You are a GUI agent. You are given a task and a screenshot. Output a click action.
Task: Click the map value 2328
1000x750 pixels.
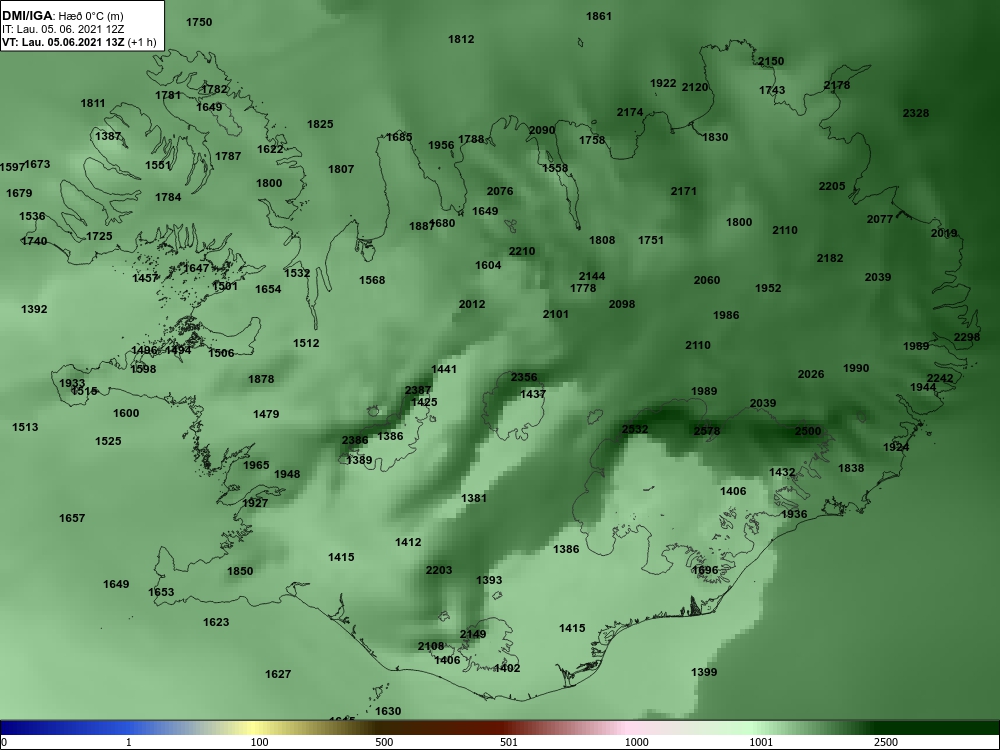click(916, 114)
